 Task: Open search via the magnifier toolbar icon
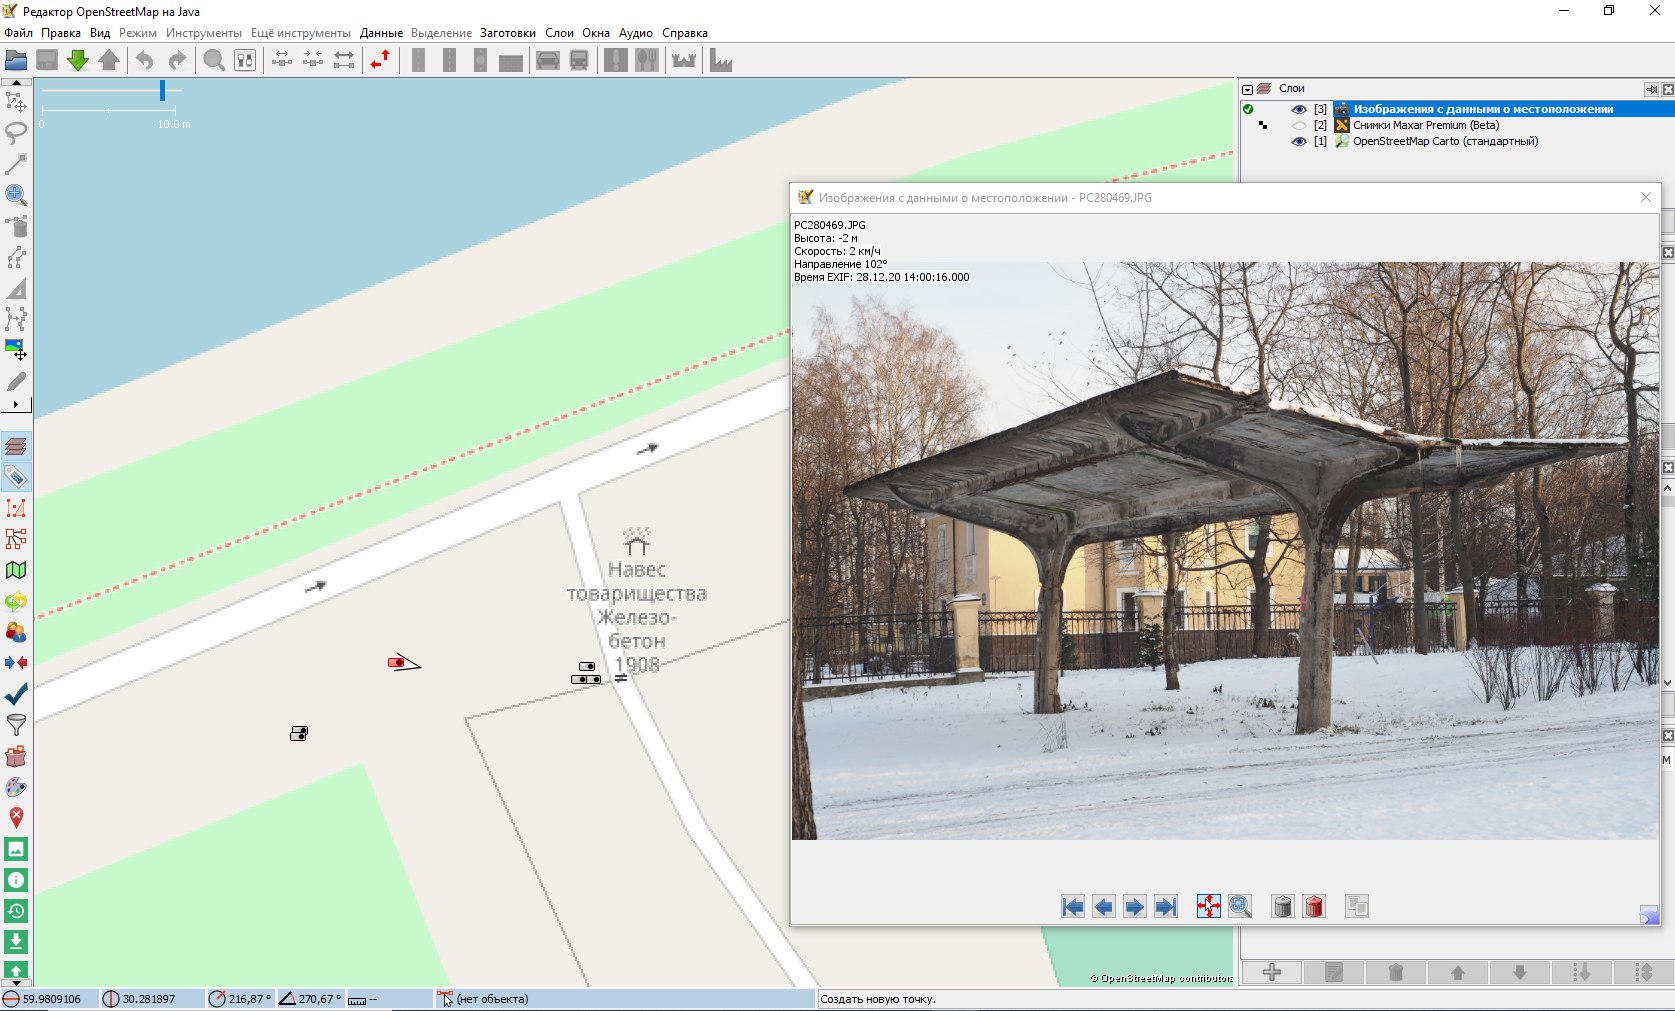tap(214, 61)
